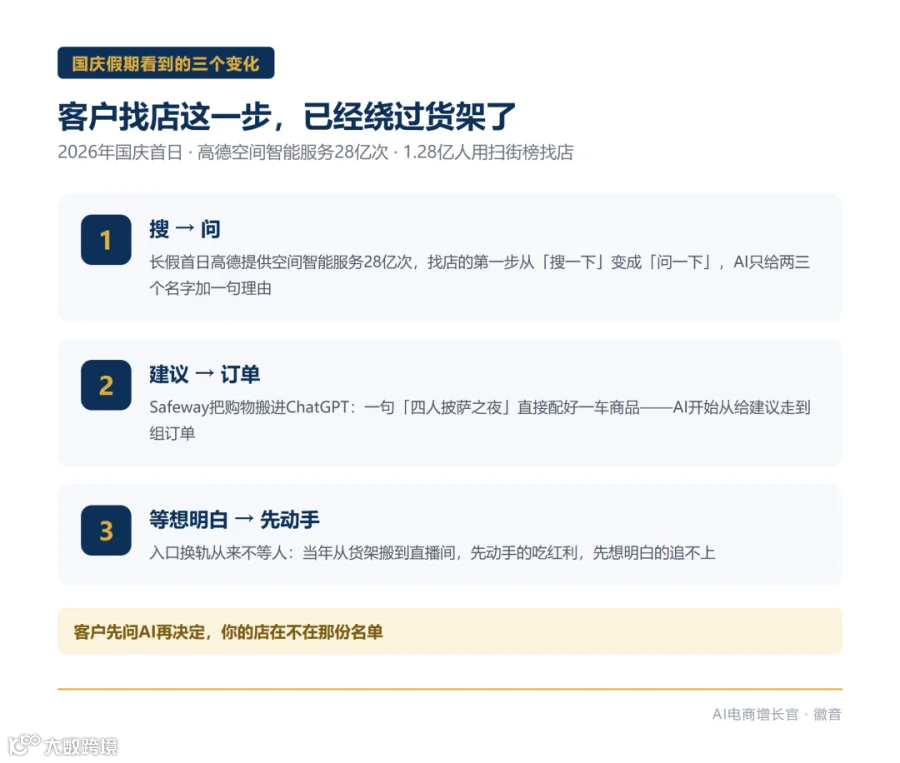Click the card title '搜 → 问'
The image size is (900, 763).
tap(185, 229)
